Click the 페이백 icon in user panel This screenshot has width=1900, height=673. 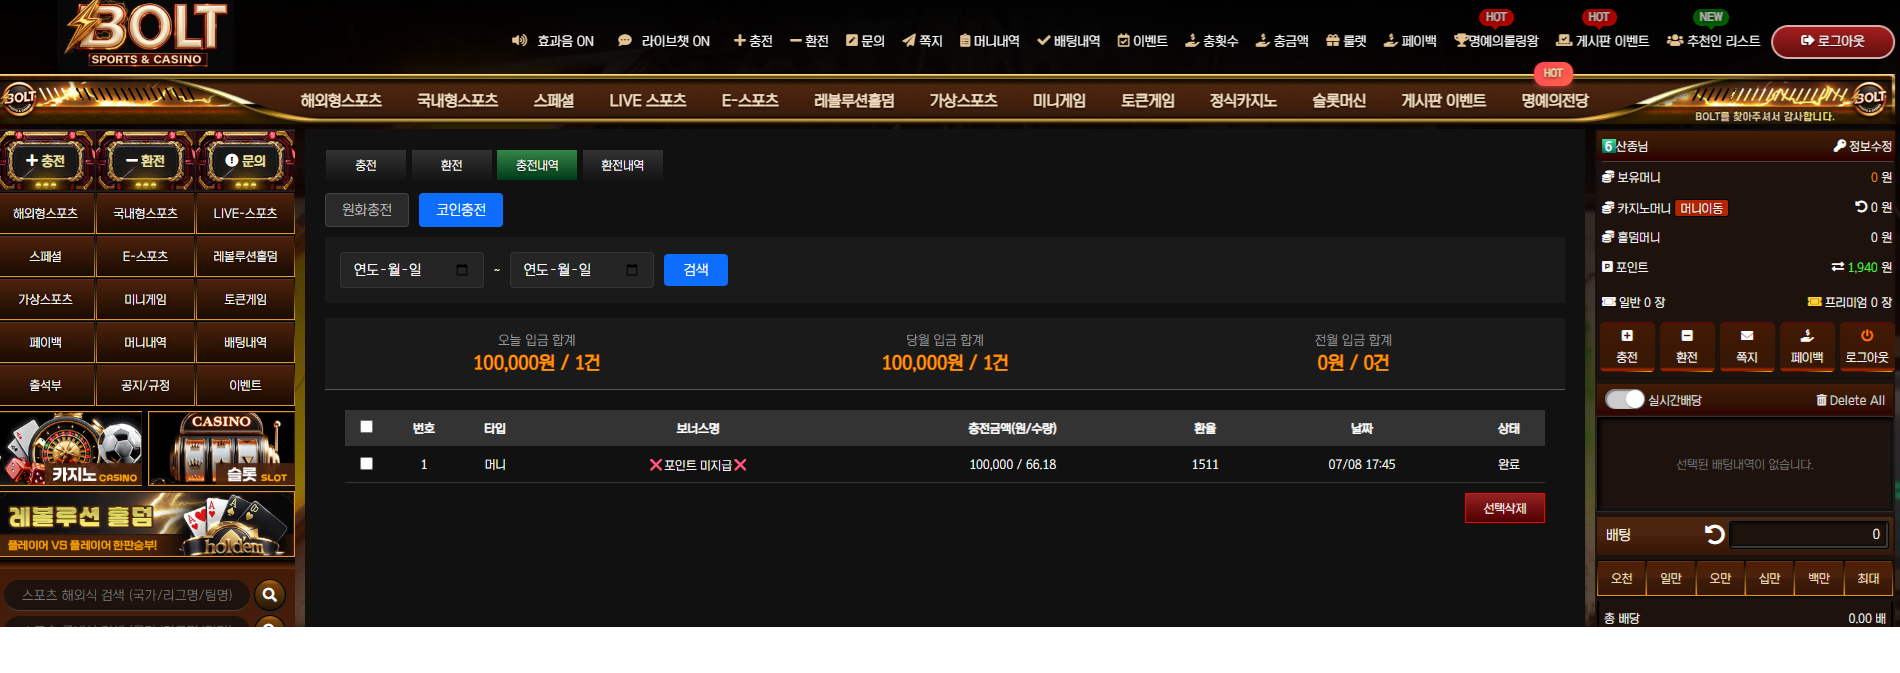[1806, 336]
